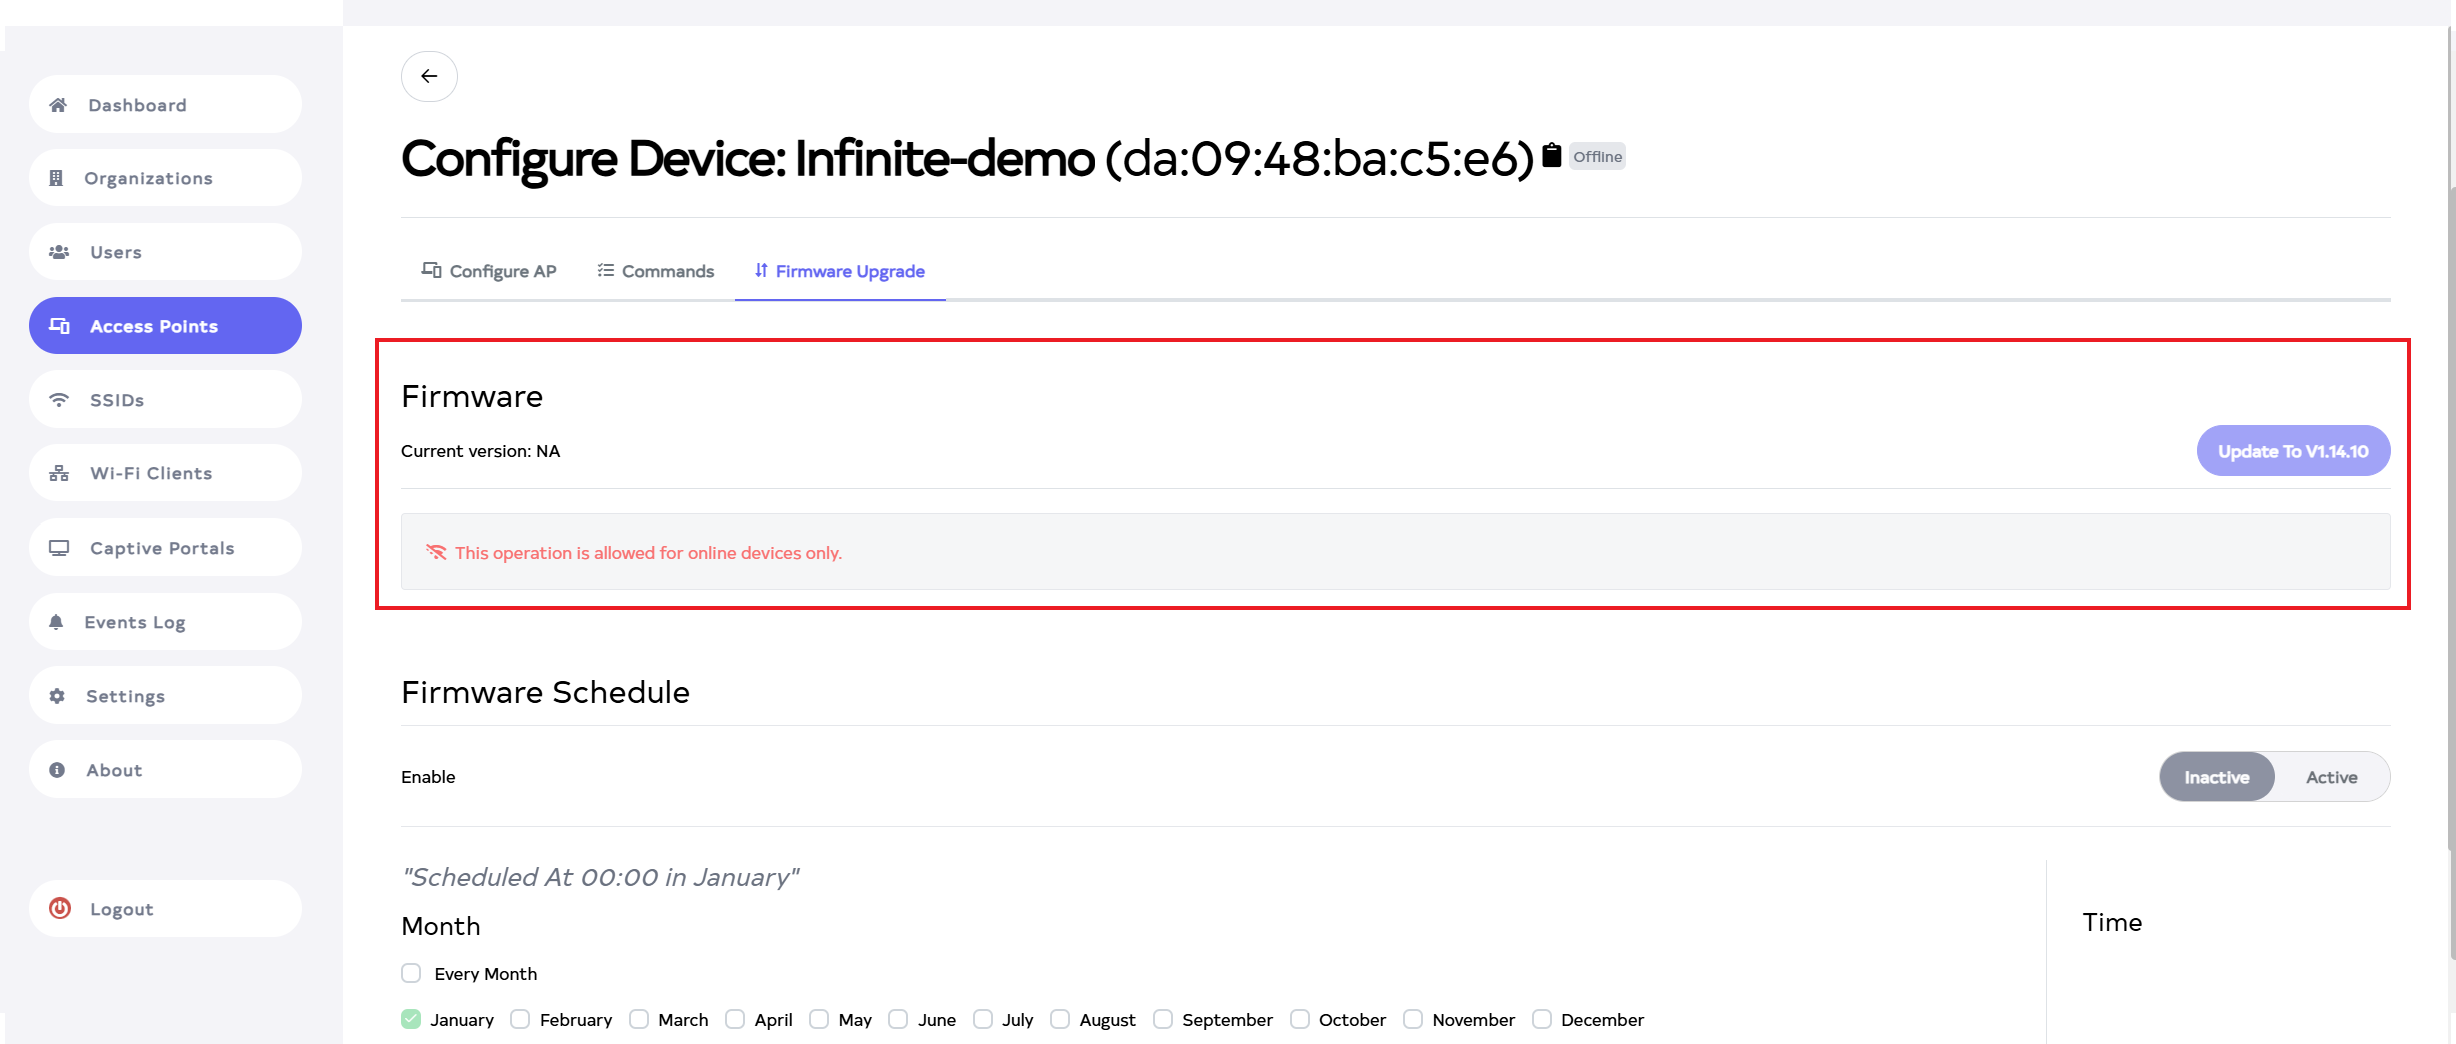The height and width of the screenshot is (1044, 2456).
Task: Set firmware schedule to Active
Action: (2331, 777)
